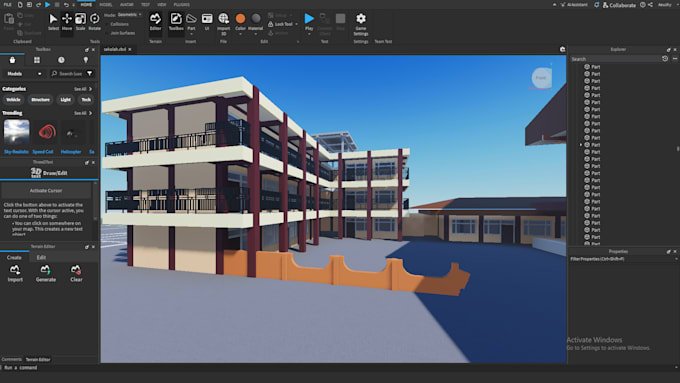Click the small blue play icon in quick access bar
This screenshot has width=680, height=383.
point(48,4)
